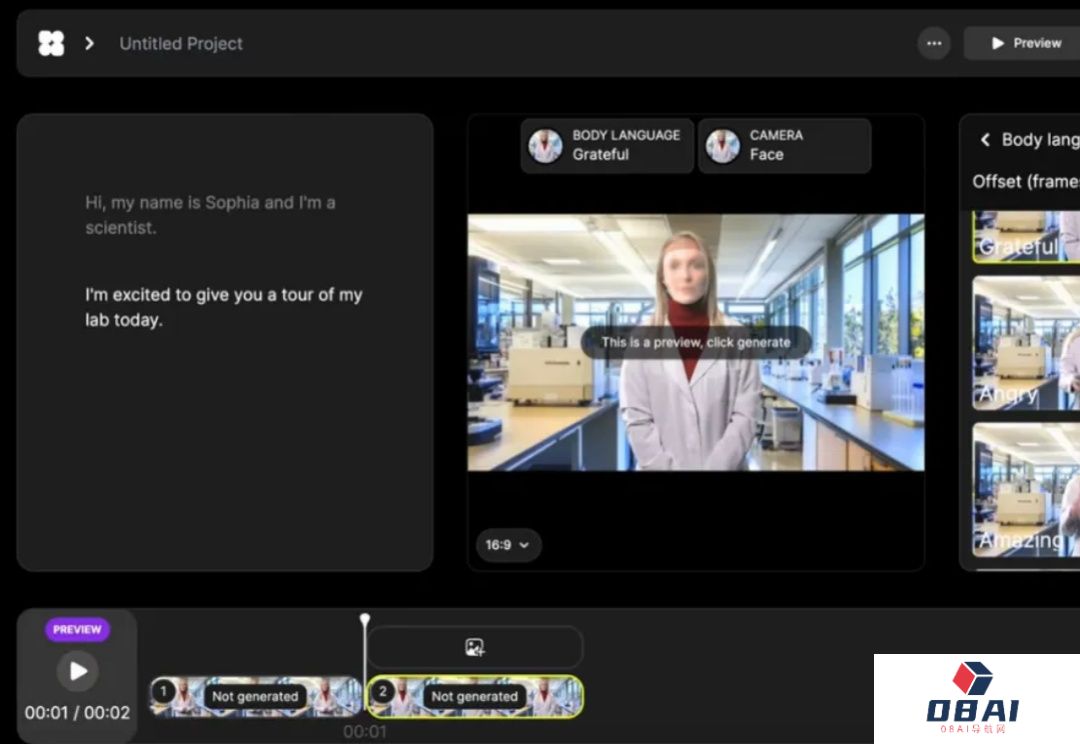The height and width of the screenshot is (744, 1080).
Task: Go back using the Body language chevron
Action: 985,140
